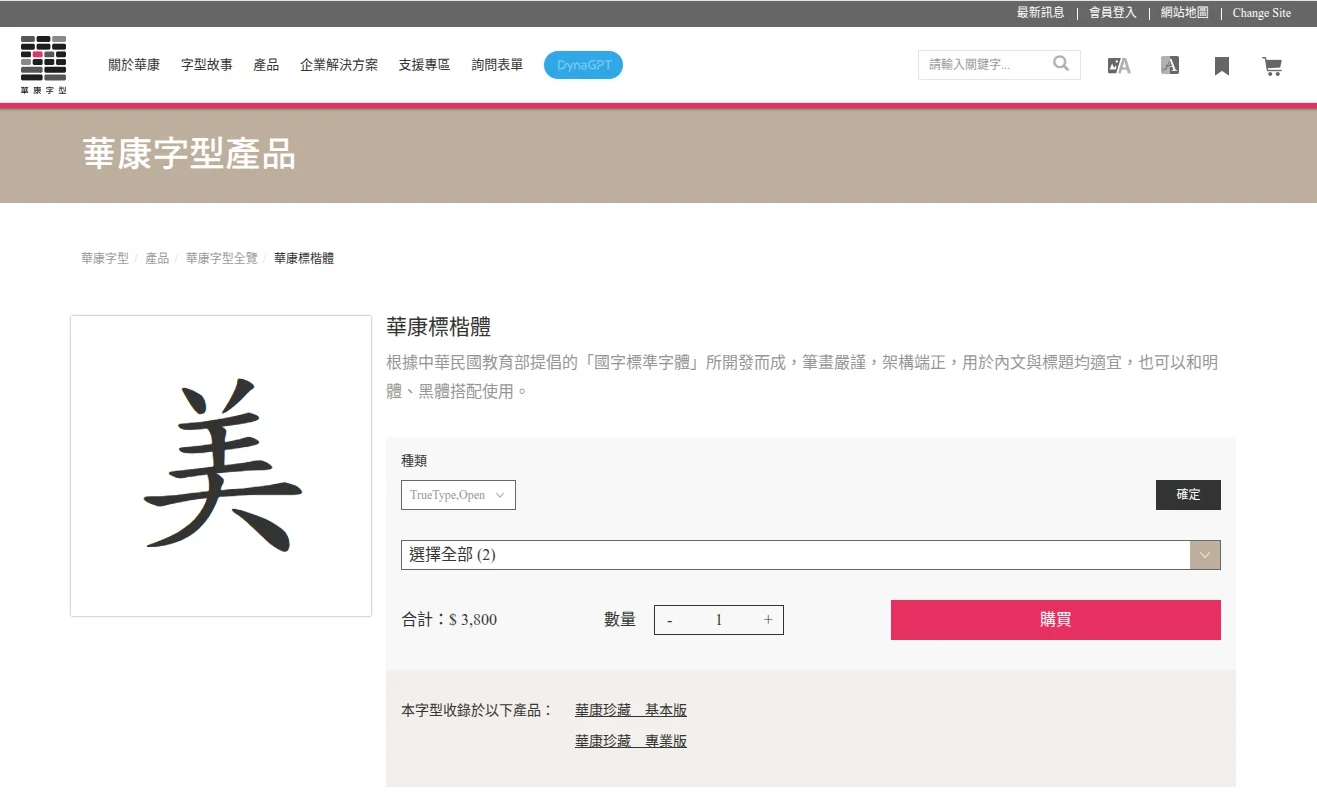Screen dimensions: 1317x808
Task: Click the DynaGPT button
Action: click(583, 65)
